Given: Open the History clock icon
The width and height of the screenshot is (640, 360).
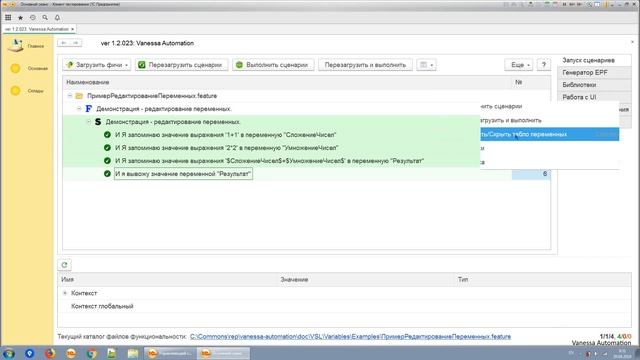Looking at the screenshot, I should tap(33, 18).
